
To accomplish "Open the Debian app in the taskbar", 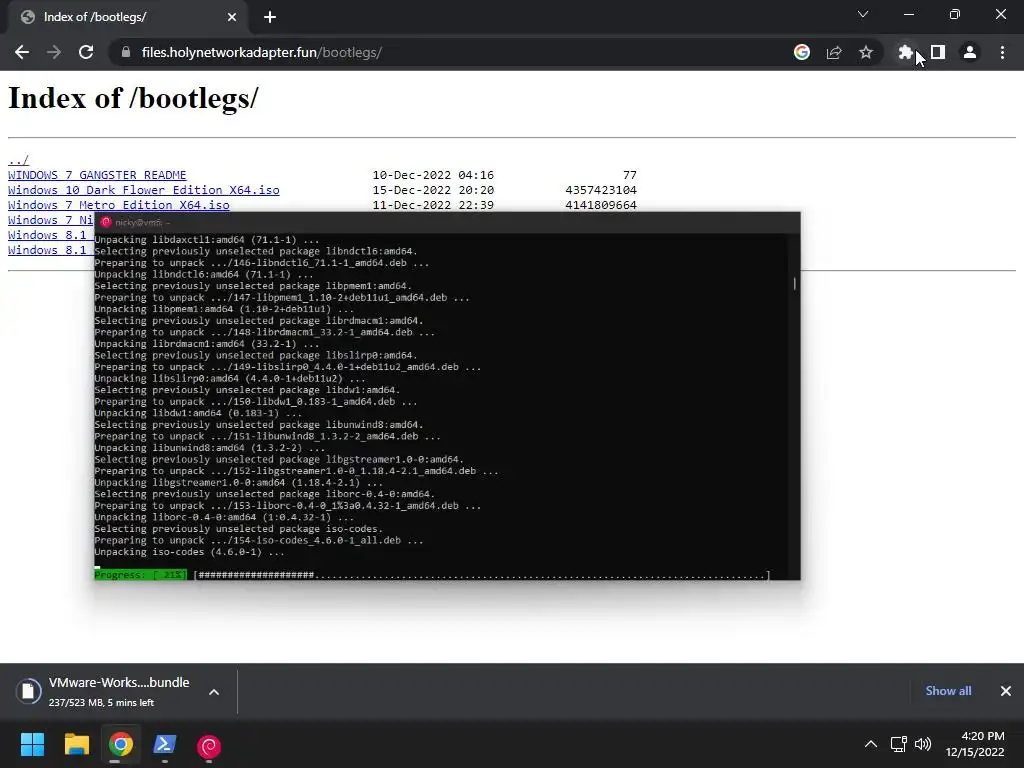I will tap(209, 745).
